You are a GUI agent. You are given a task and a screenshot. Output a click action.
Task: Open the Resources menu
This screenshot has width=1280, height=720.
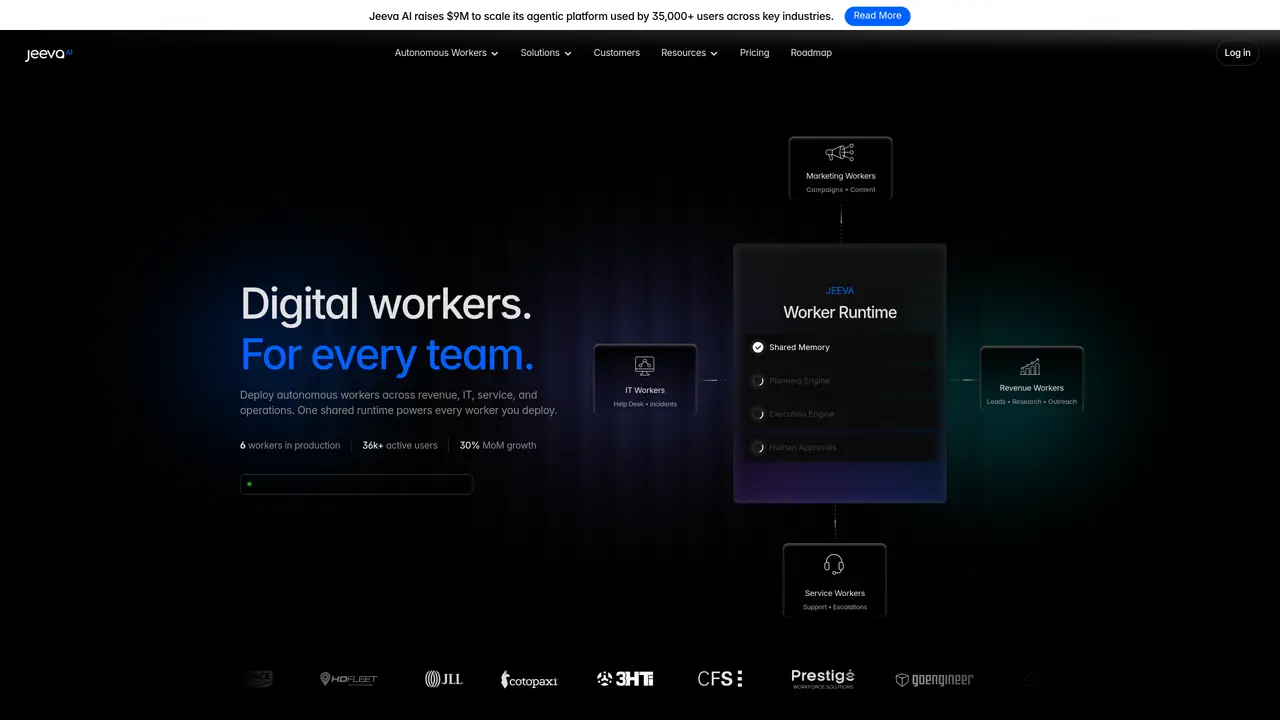pos(689,53)
